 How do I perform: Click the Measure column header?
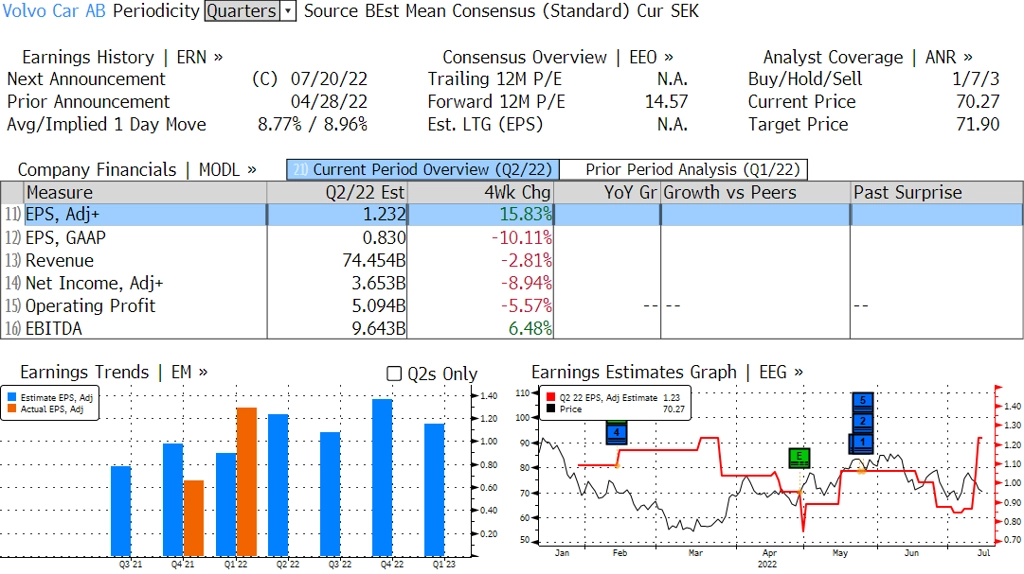pyautogui.click(x=145, y=193)
